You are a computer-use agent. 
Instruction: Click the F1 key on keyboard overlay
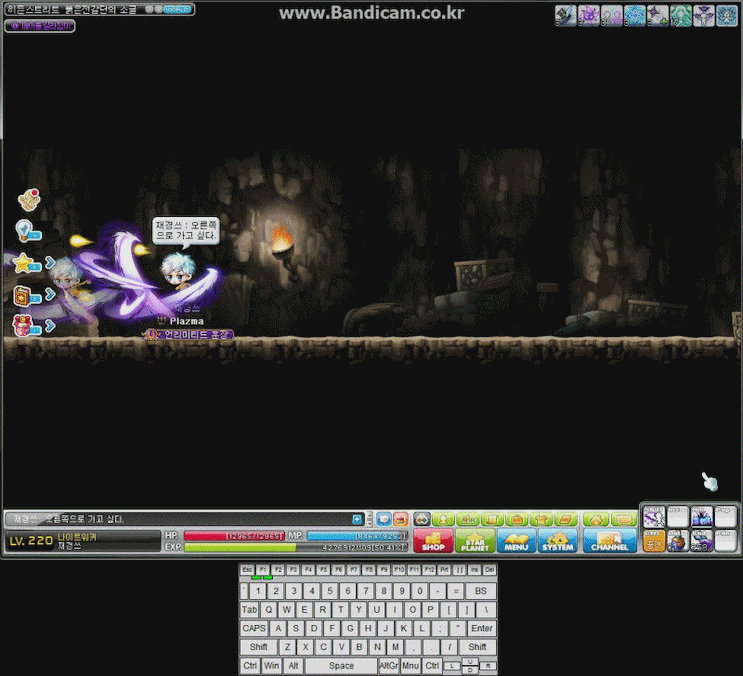[263, 570]
